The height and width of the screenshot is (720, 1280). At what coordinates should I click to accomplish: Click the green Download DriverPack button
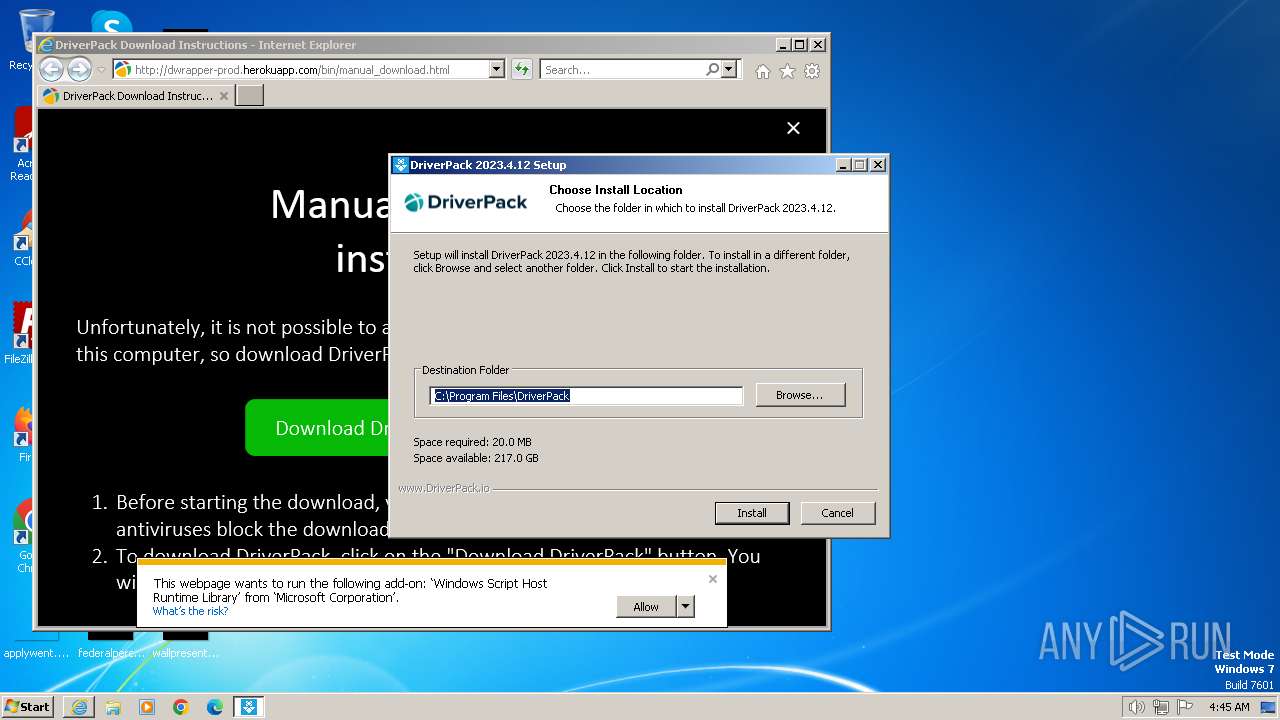[x=317, y=428]
